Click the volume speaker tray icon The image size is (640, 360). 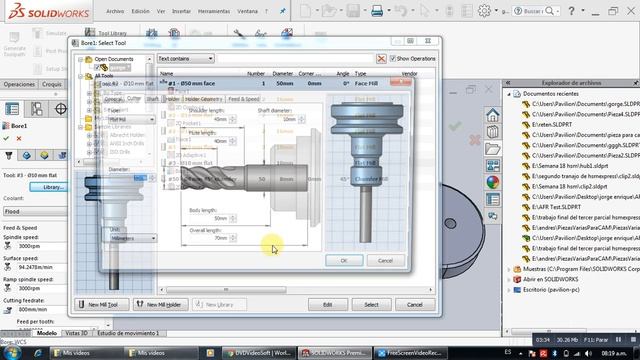pos(588,353)
